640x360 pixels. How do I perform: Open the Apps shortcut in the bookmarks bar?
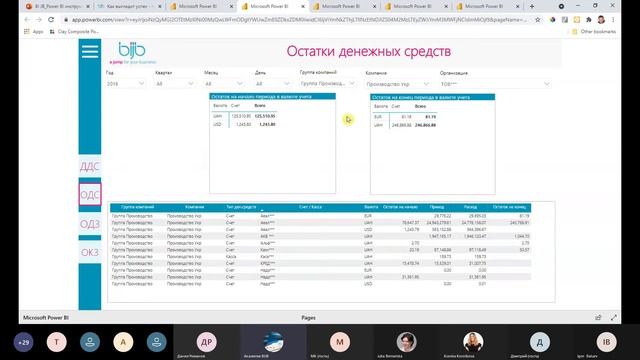click(34, 31)
